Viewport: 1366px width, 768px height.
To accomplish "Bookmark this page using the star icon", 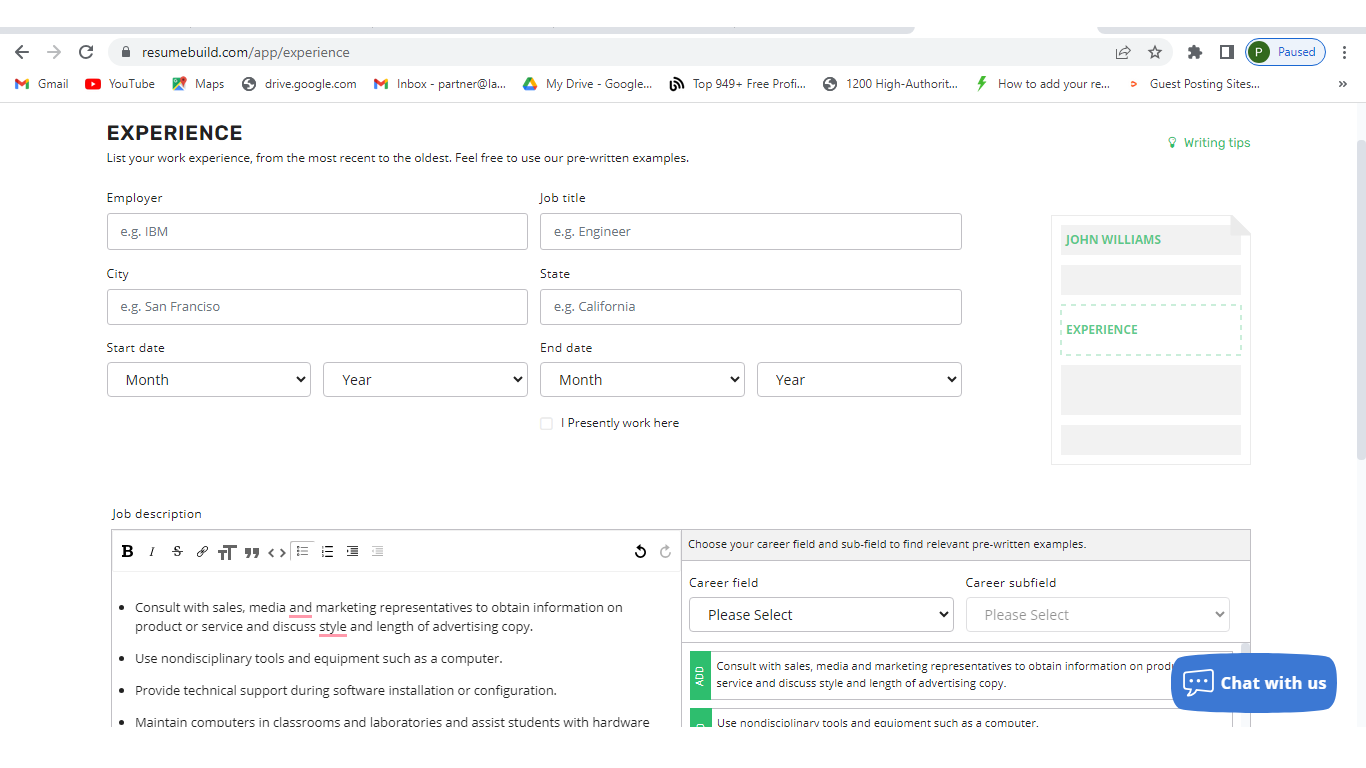I will click(x=1155, y=52).
